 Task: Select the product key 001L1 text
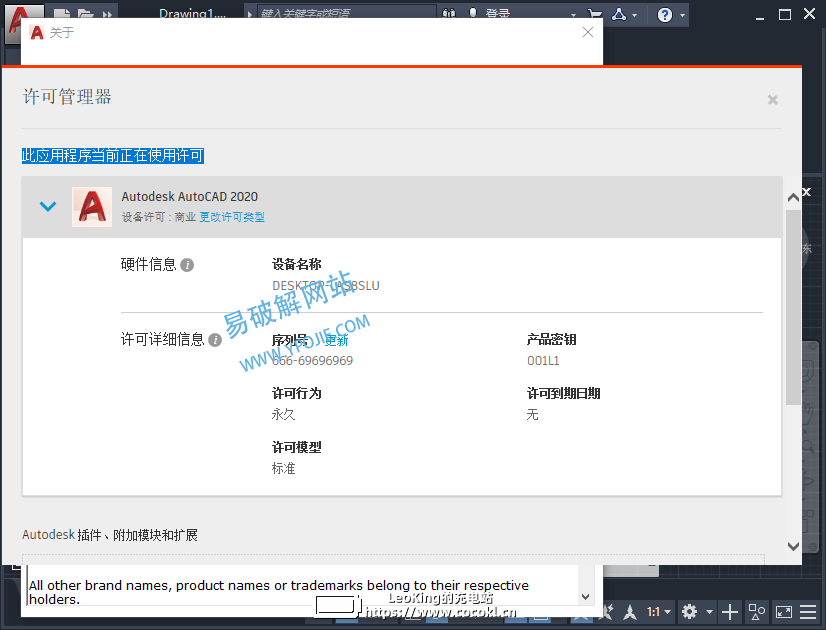point(543,361)
